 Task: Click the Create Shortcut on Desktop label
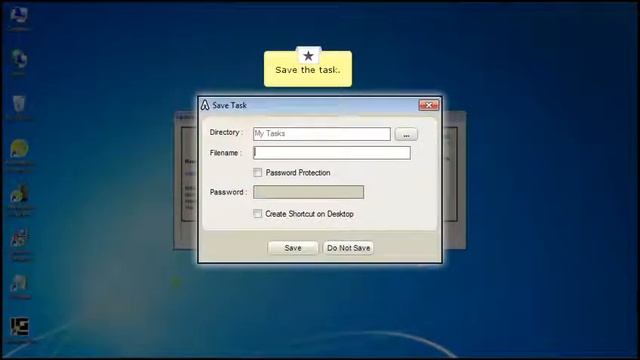coord(309,214)
